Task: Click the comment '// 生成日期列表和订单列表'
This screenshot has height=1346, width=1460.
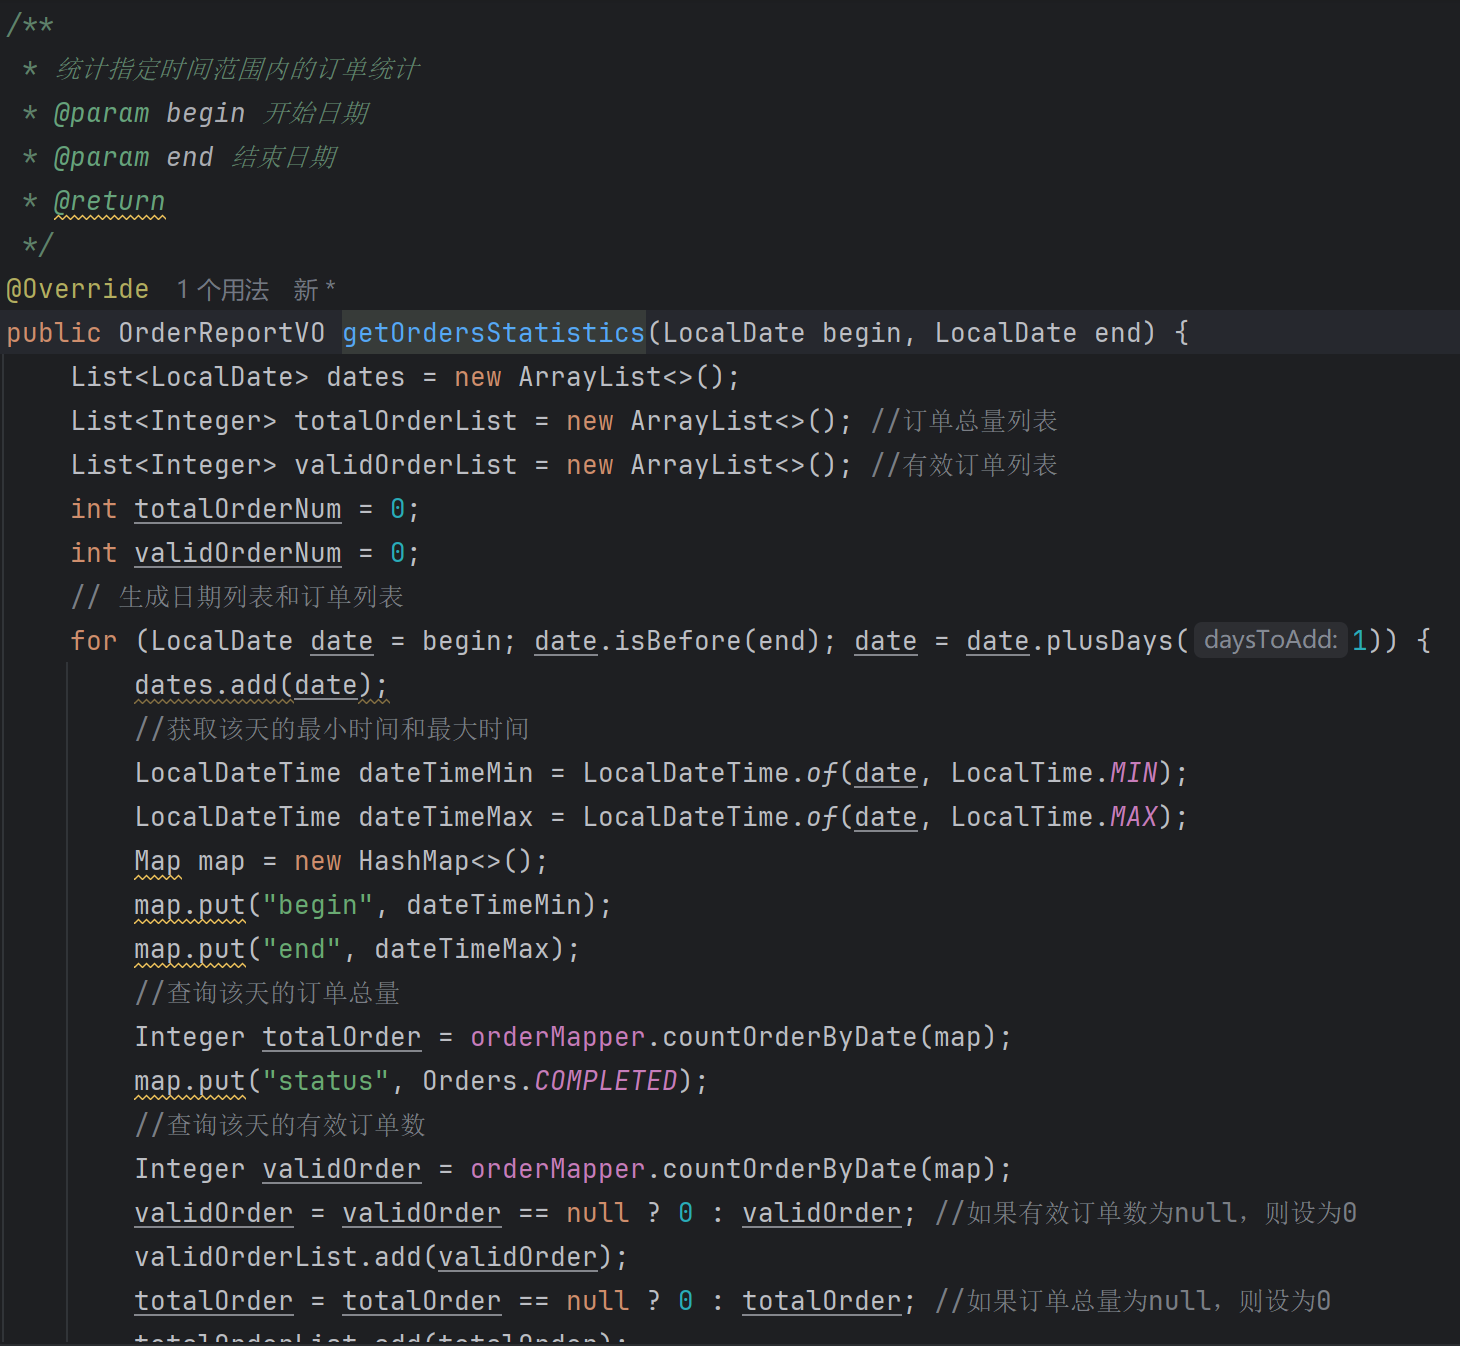Action: pyautogui.click(x=237, y=597)
